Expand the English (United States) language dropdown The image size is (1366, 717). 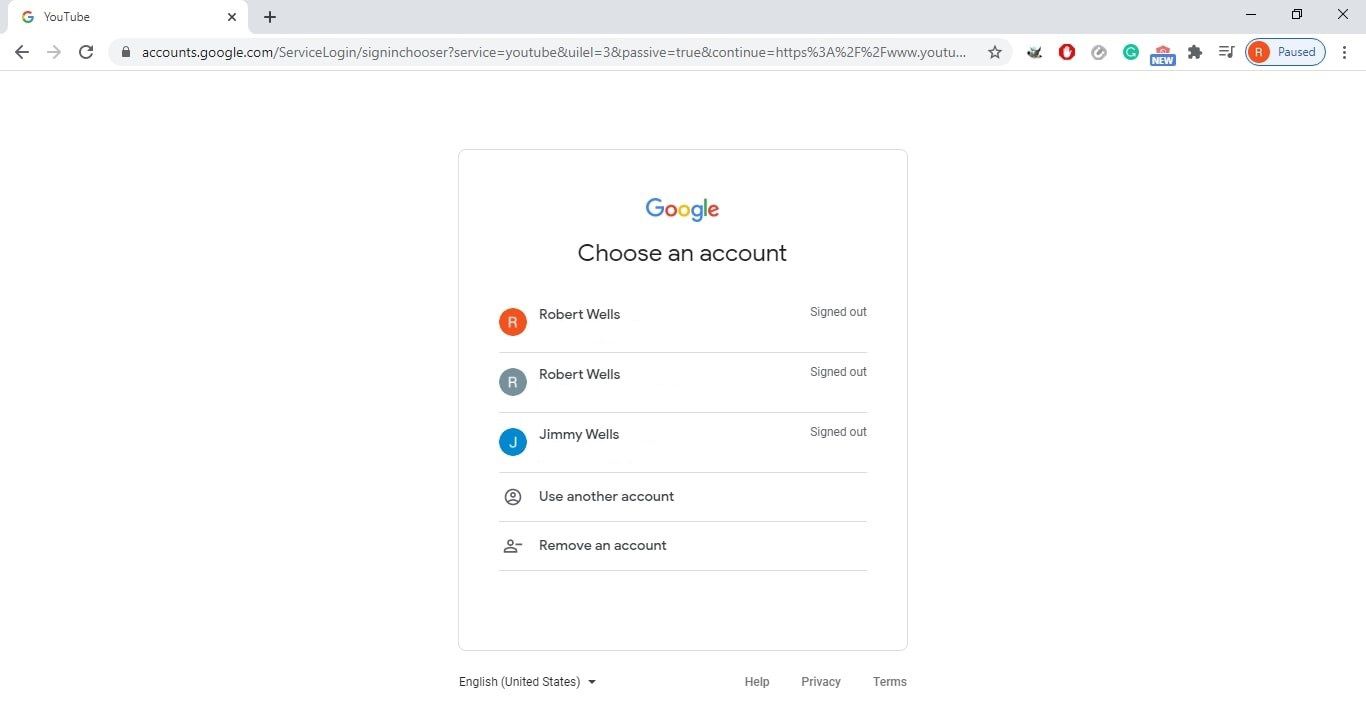[x=527, y=682]
